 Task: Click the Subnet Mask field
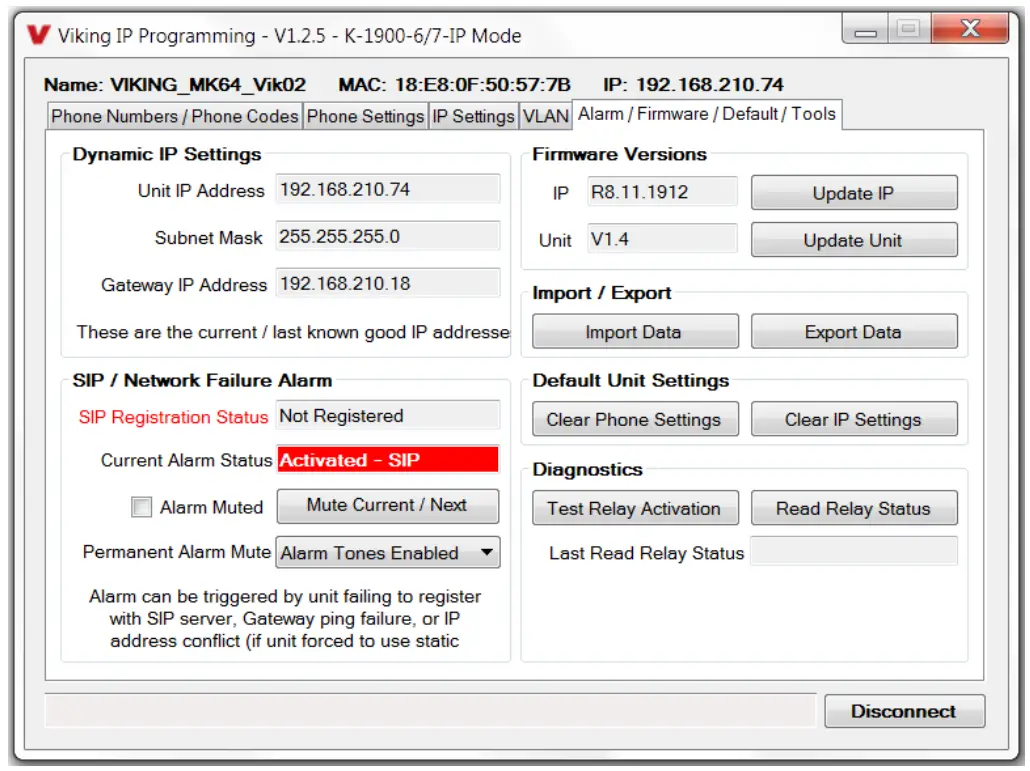(388, 236)
